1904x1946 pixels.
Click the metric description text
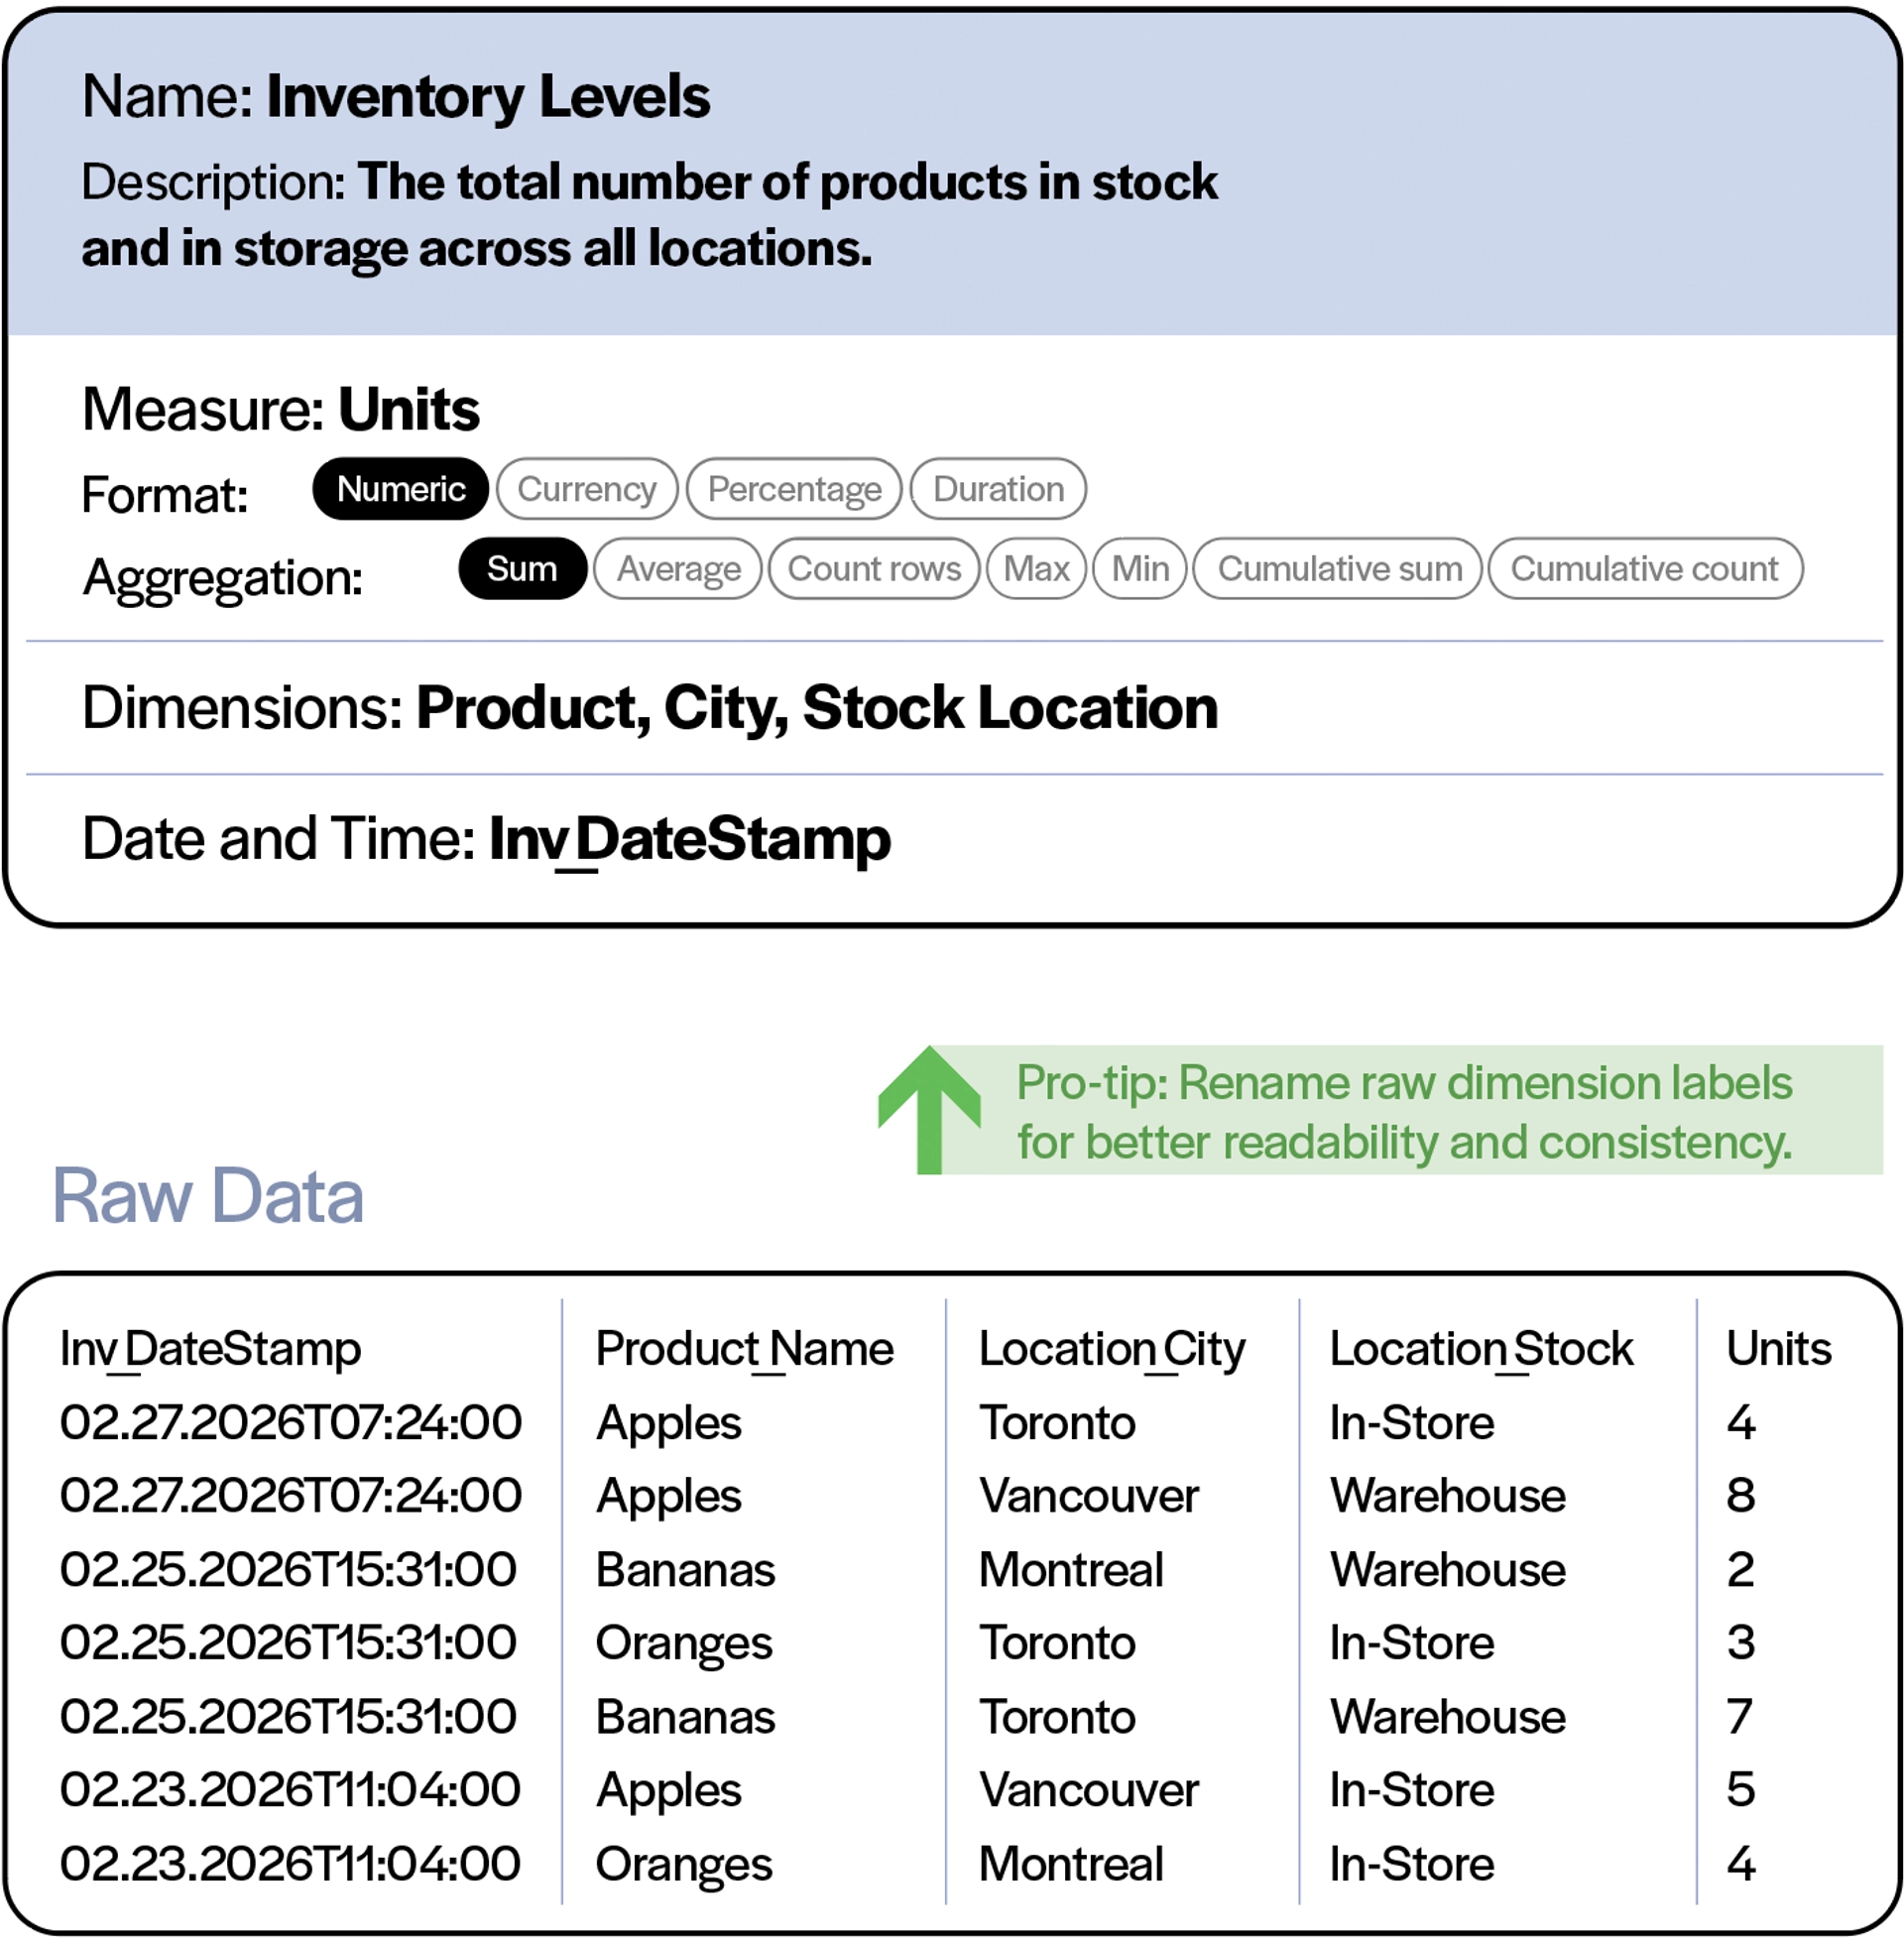pos(648,215)
